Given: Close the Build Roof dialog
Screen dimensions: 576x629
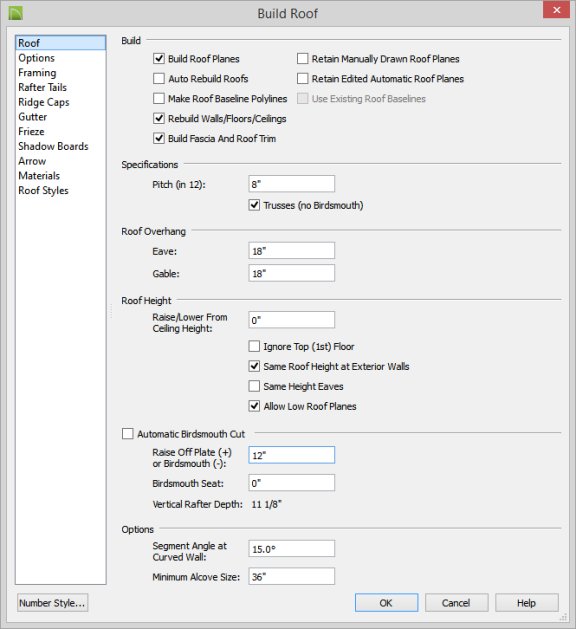Looking at the screenshot, I should (556, 10).
